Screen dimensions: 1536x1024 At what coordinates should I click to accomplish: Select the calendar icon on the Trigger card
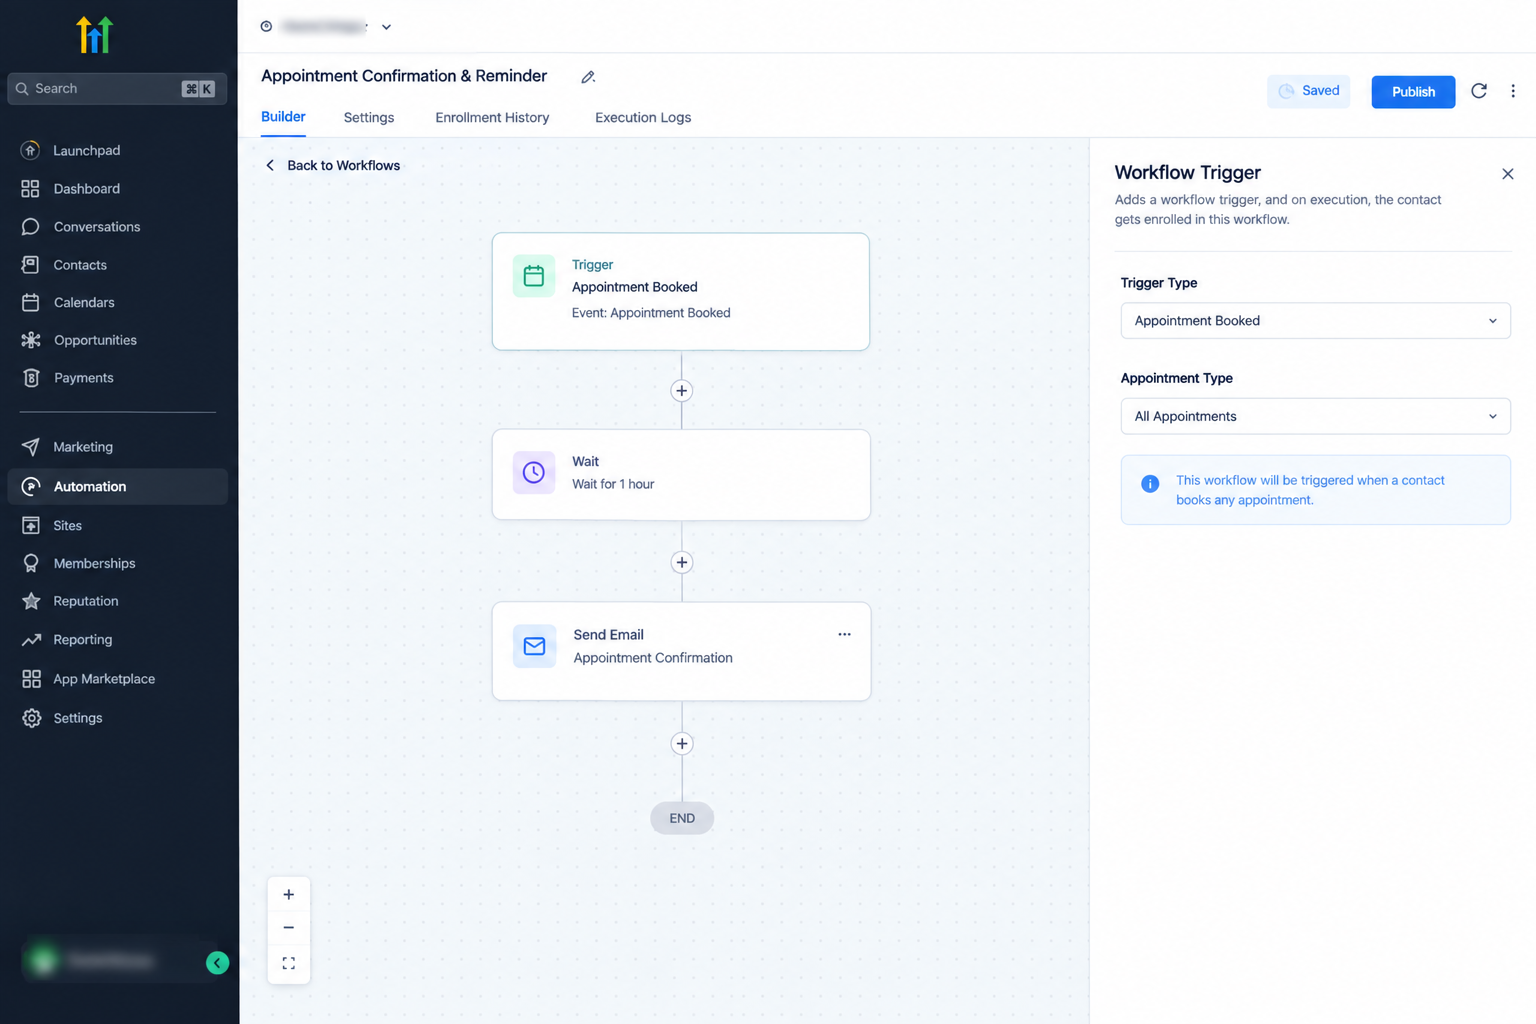coord(534,276)
